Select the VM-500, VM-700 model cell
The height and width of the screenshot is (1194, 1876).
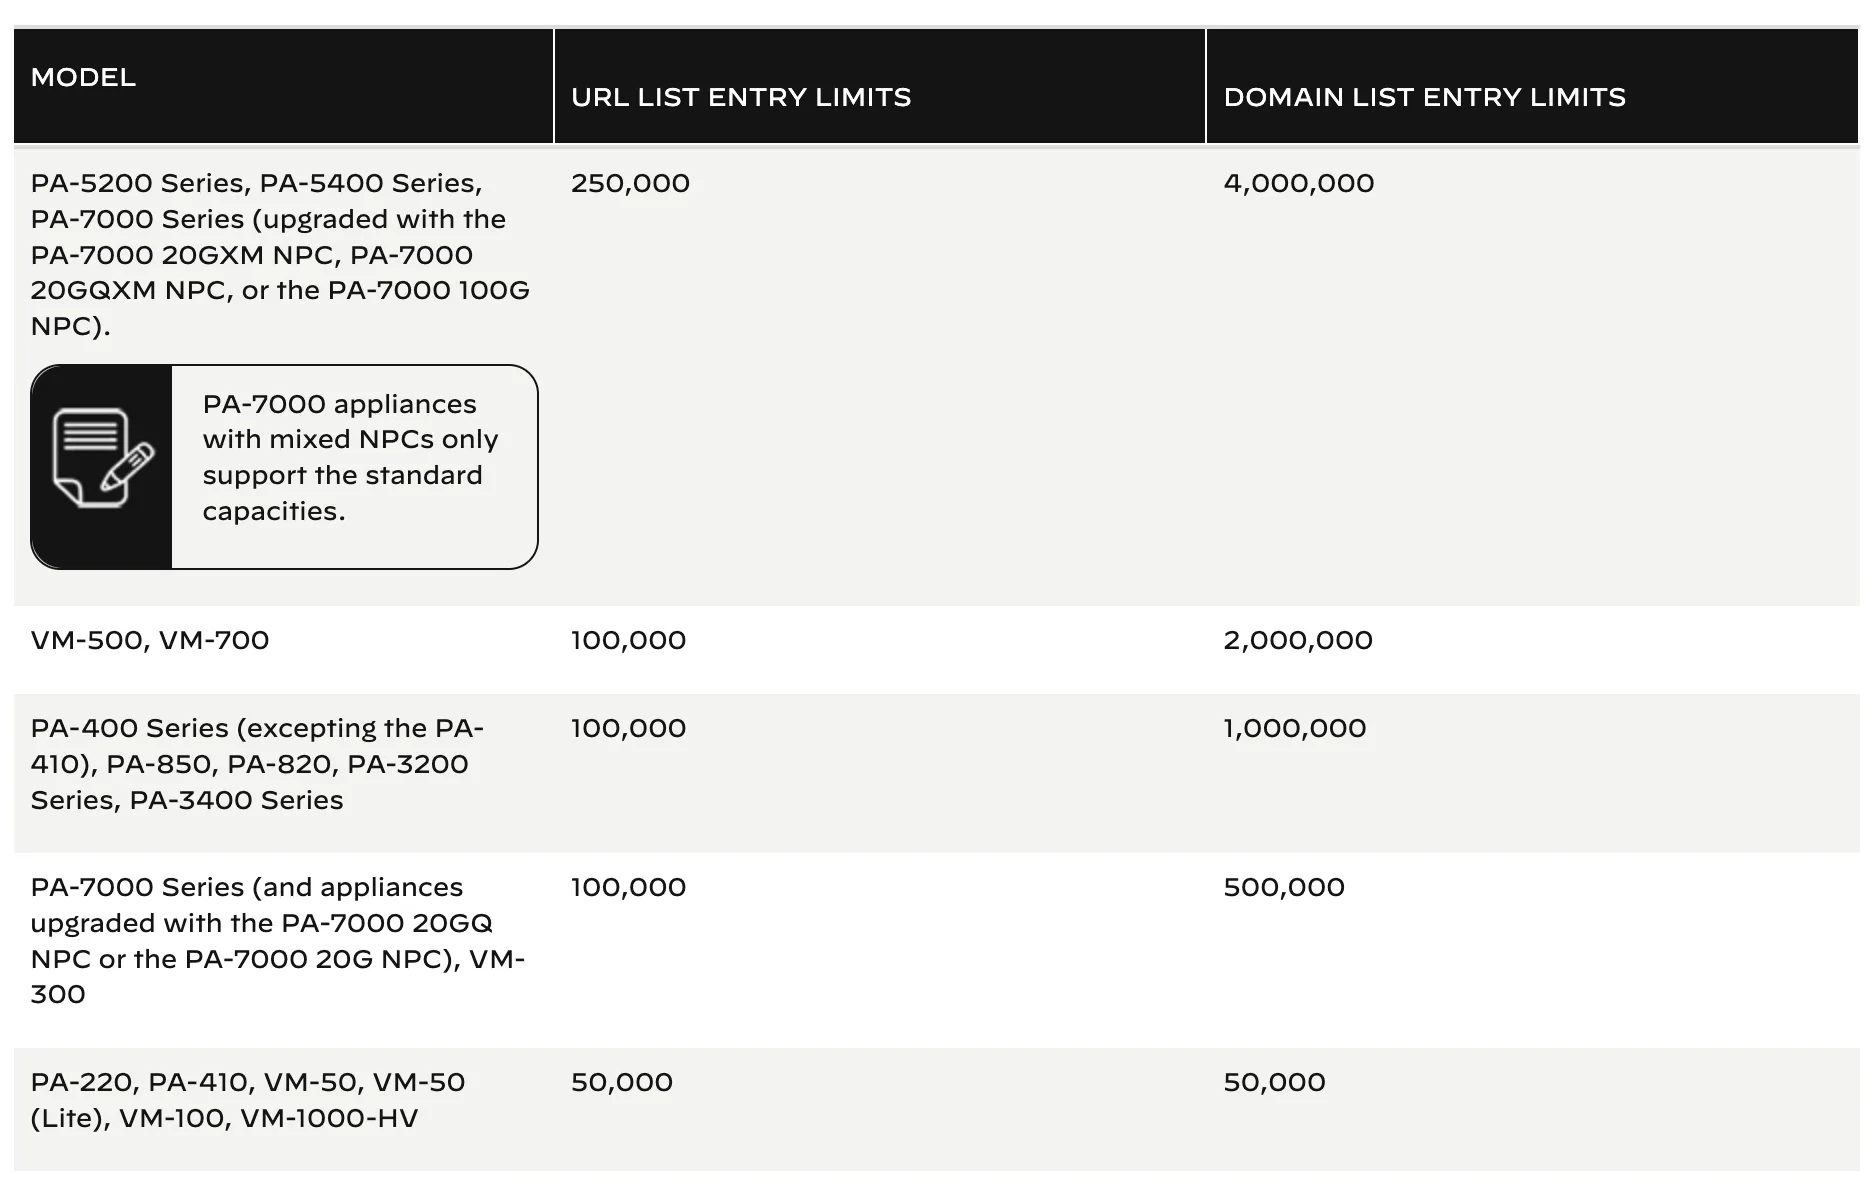(150, 640)
